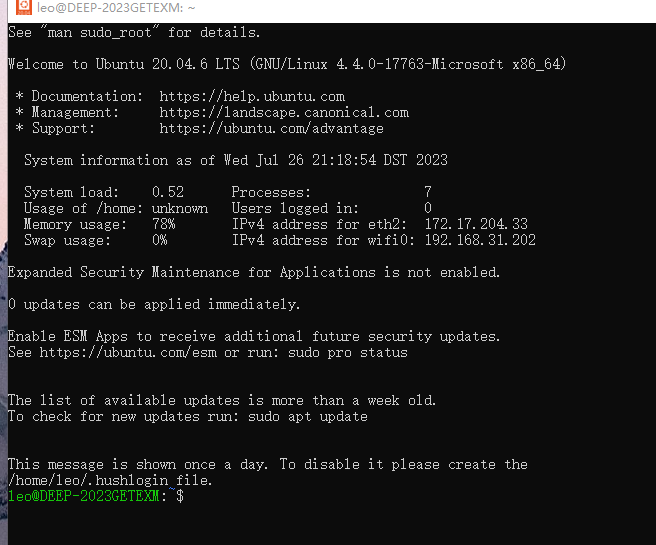Click the 'Welcome to Ubuntu 20.04.6 LTS' line

point(287,64)
